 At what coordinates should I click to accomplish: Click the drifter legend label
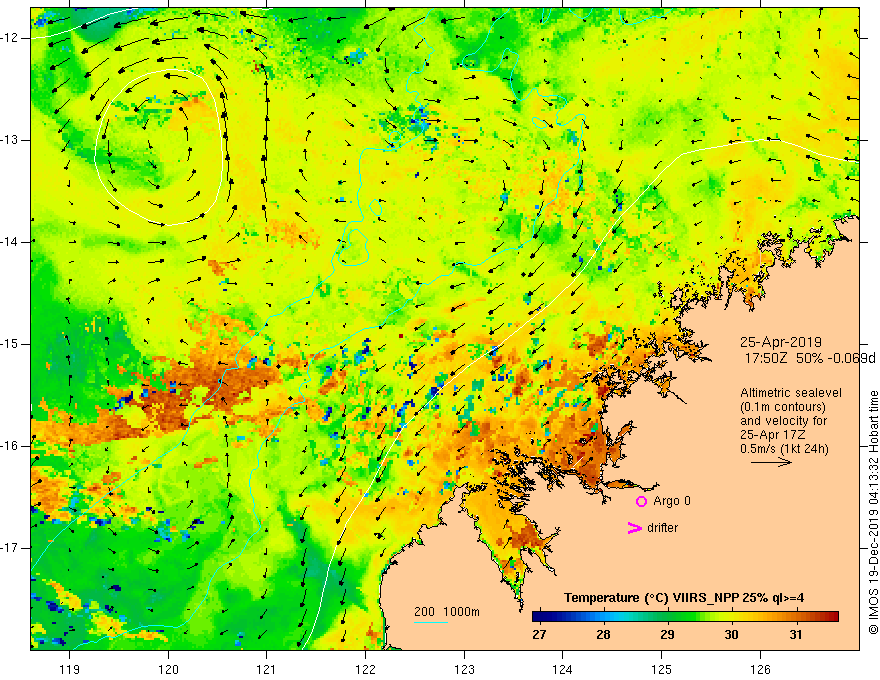[x=662, y=528]
